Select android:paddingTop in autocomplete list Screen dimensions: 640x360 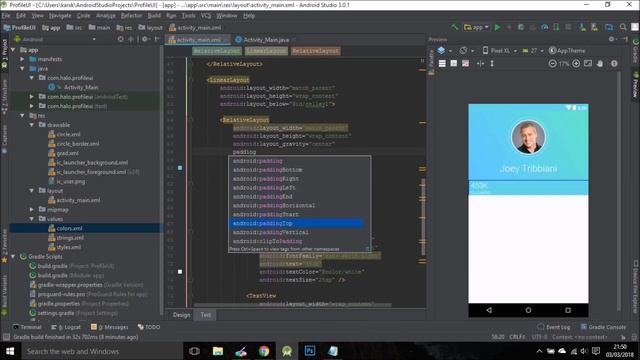click(x=296, y=223)
